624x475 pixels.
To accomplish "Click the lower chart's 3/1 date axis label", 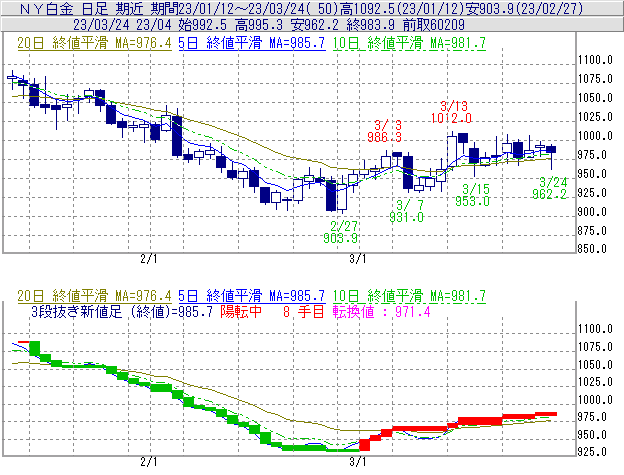I will pos(357,462).
